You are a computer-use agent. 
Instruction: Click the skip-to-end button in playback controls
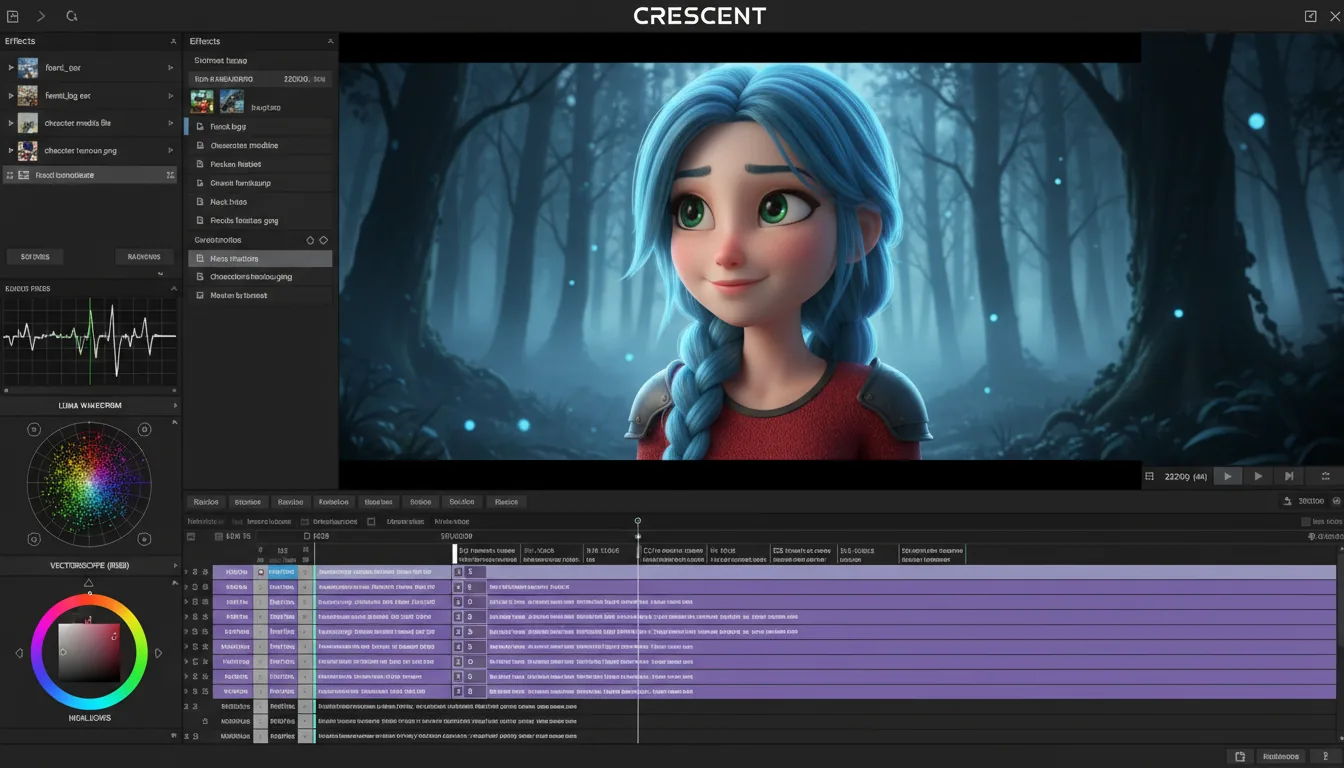(x=1289, y=477)
